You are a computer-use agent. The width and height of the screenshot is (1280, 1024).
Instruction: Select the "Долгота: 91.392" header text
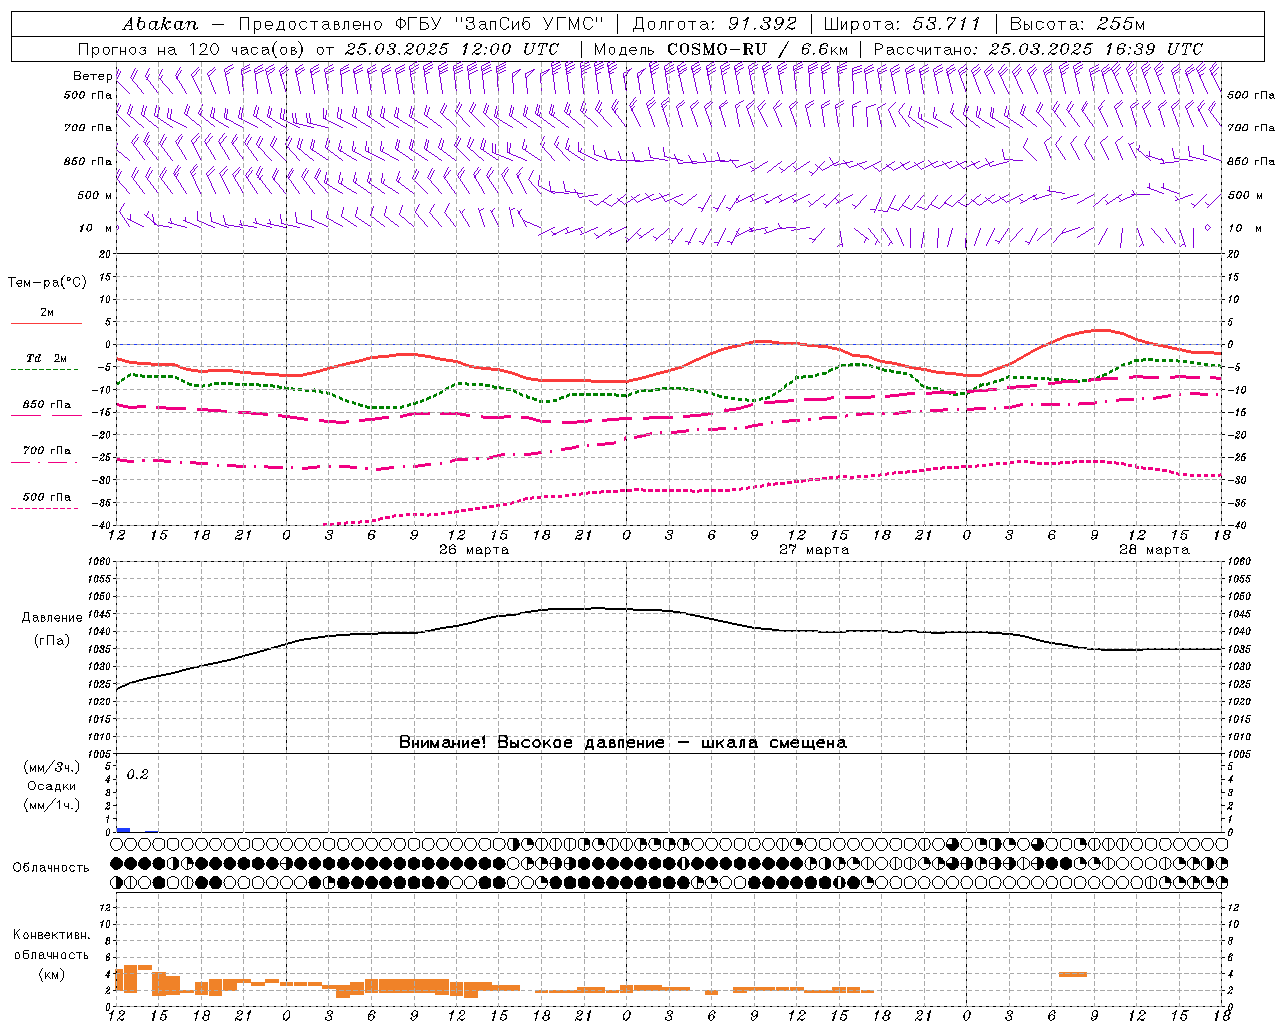click(715, 24)
